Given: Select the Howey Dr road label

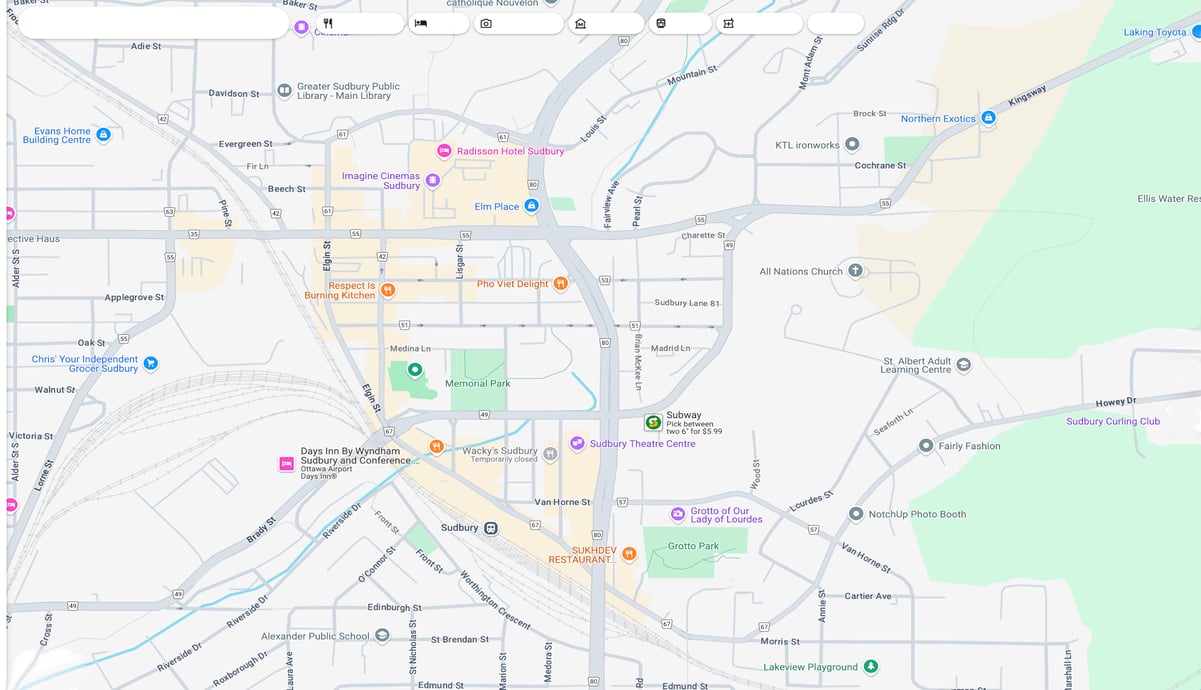Looking at the screenshot, I should [x=1116, y=402].
